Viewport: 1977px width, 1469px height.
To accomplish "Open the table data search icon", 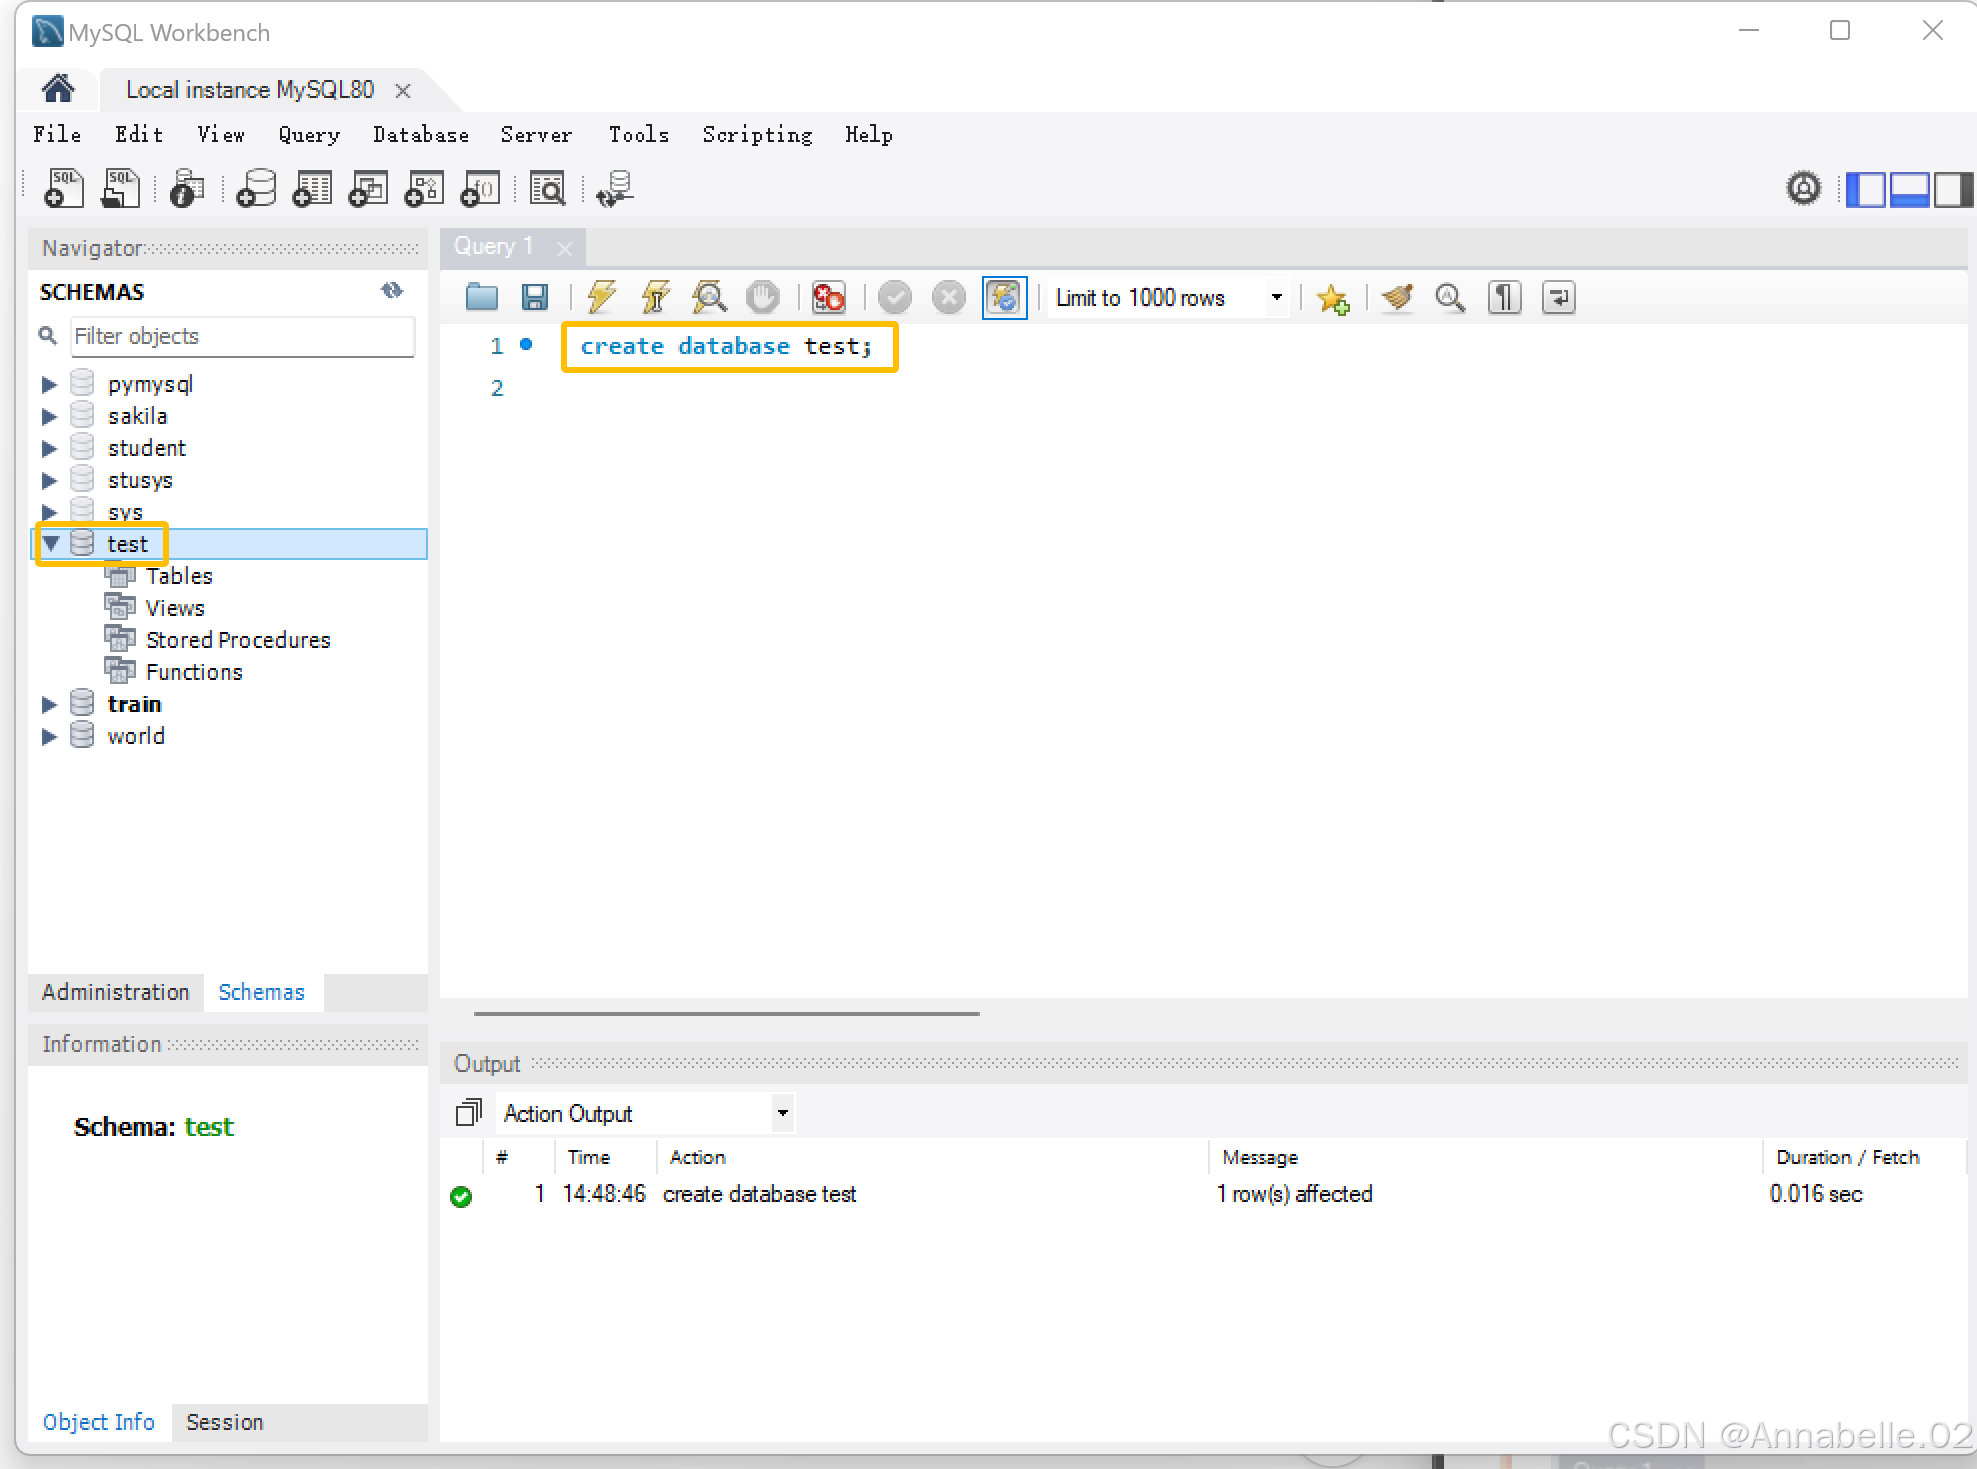I will [547, 188].
